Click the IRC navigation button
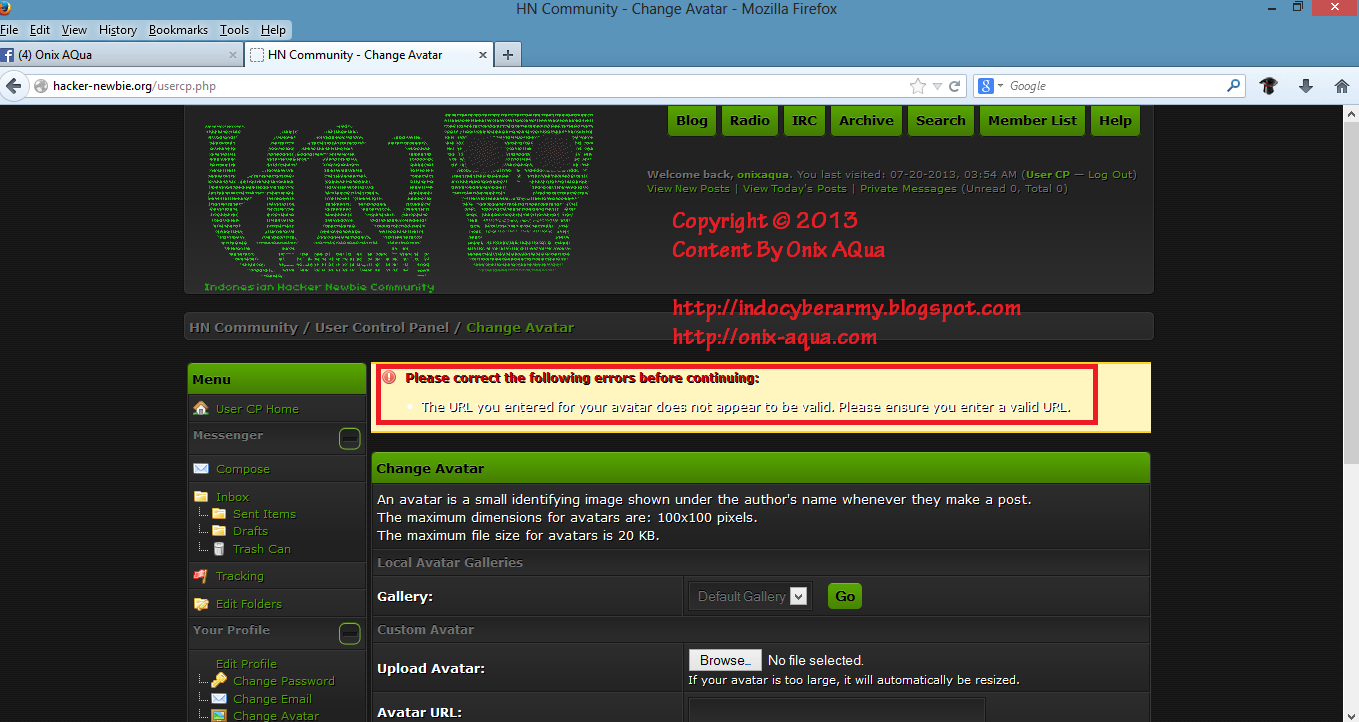Viewport: 1359px width, 722px height. (804, 120)
